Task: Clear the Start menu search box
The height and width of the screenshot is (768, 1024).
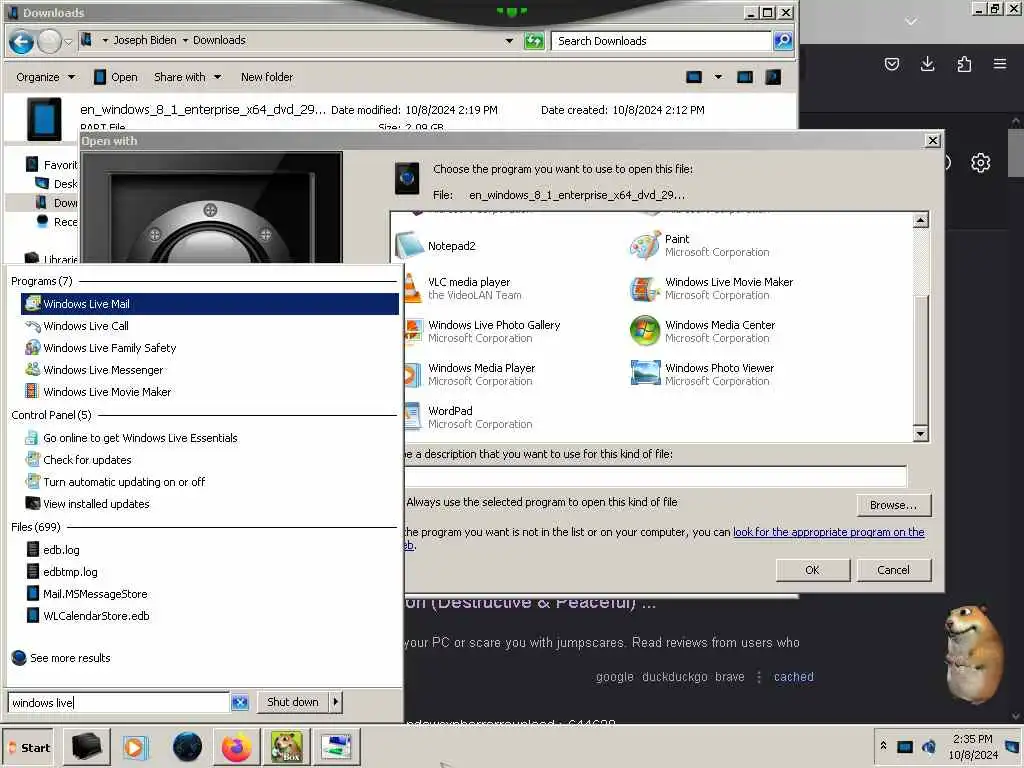Action: [240, 702]
